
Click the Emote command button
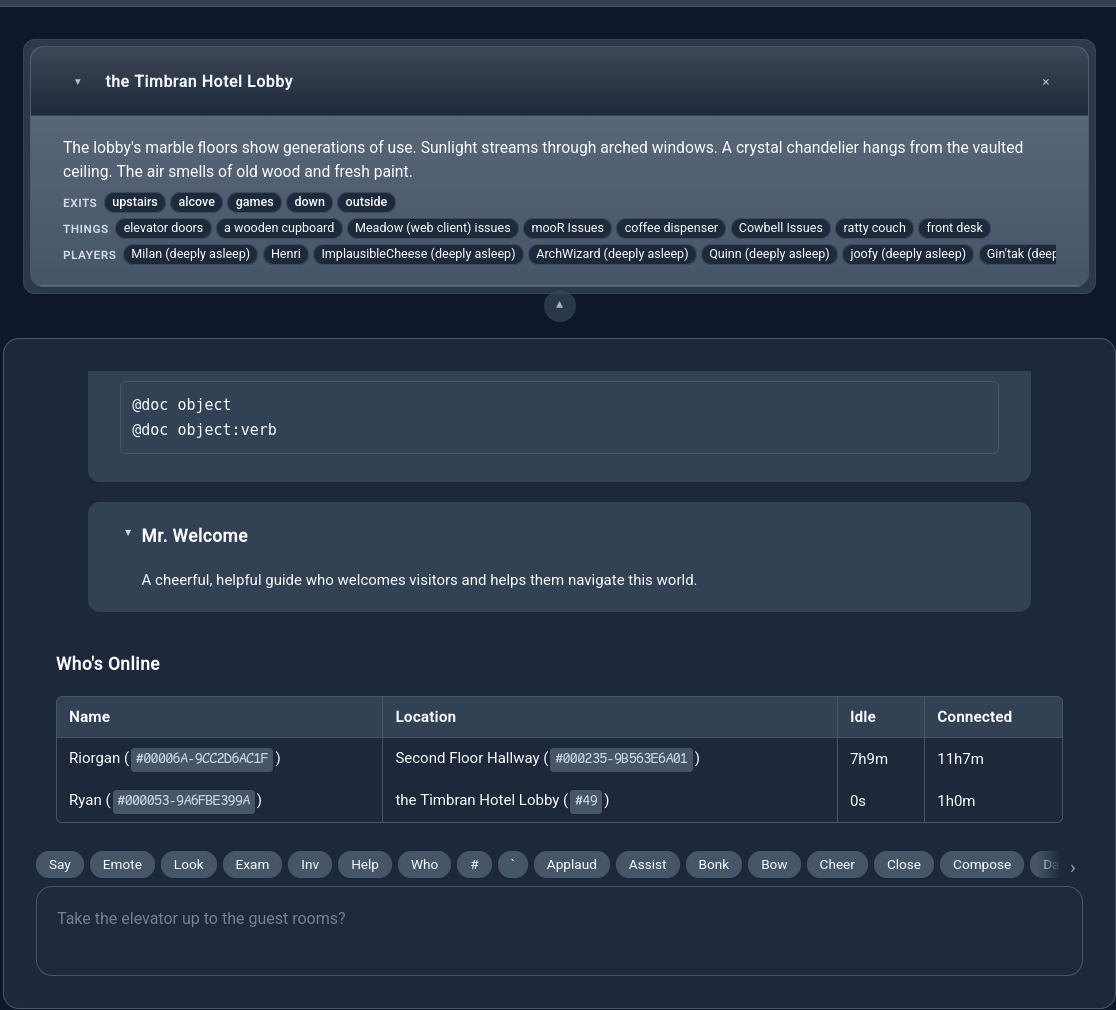pyautogui.click(x=122, y=864)
